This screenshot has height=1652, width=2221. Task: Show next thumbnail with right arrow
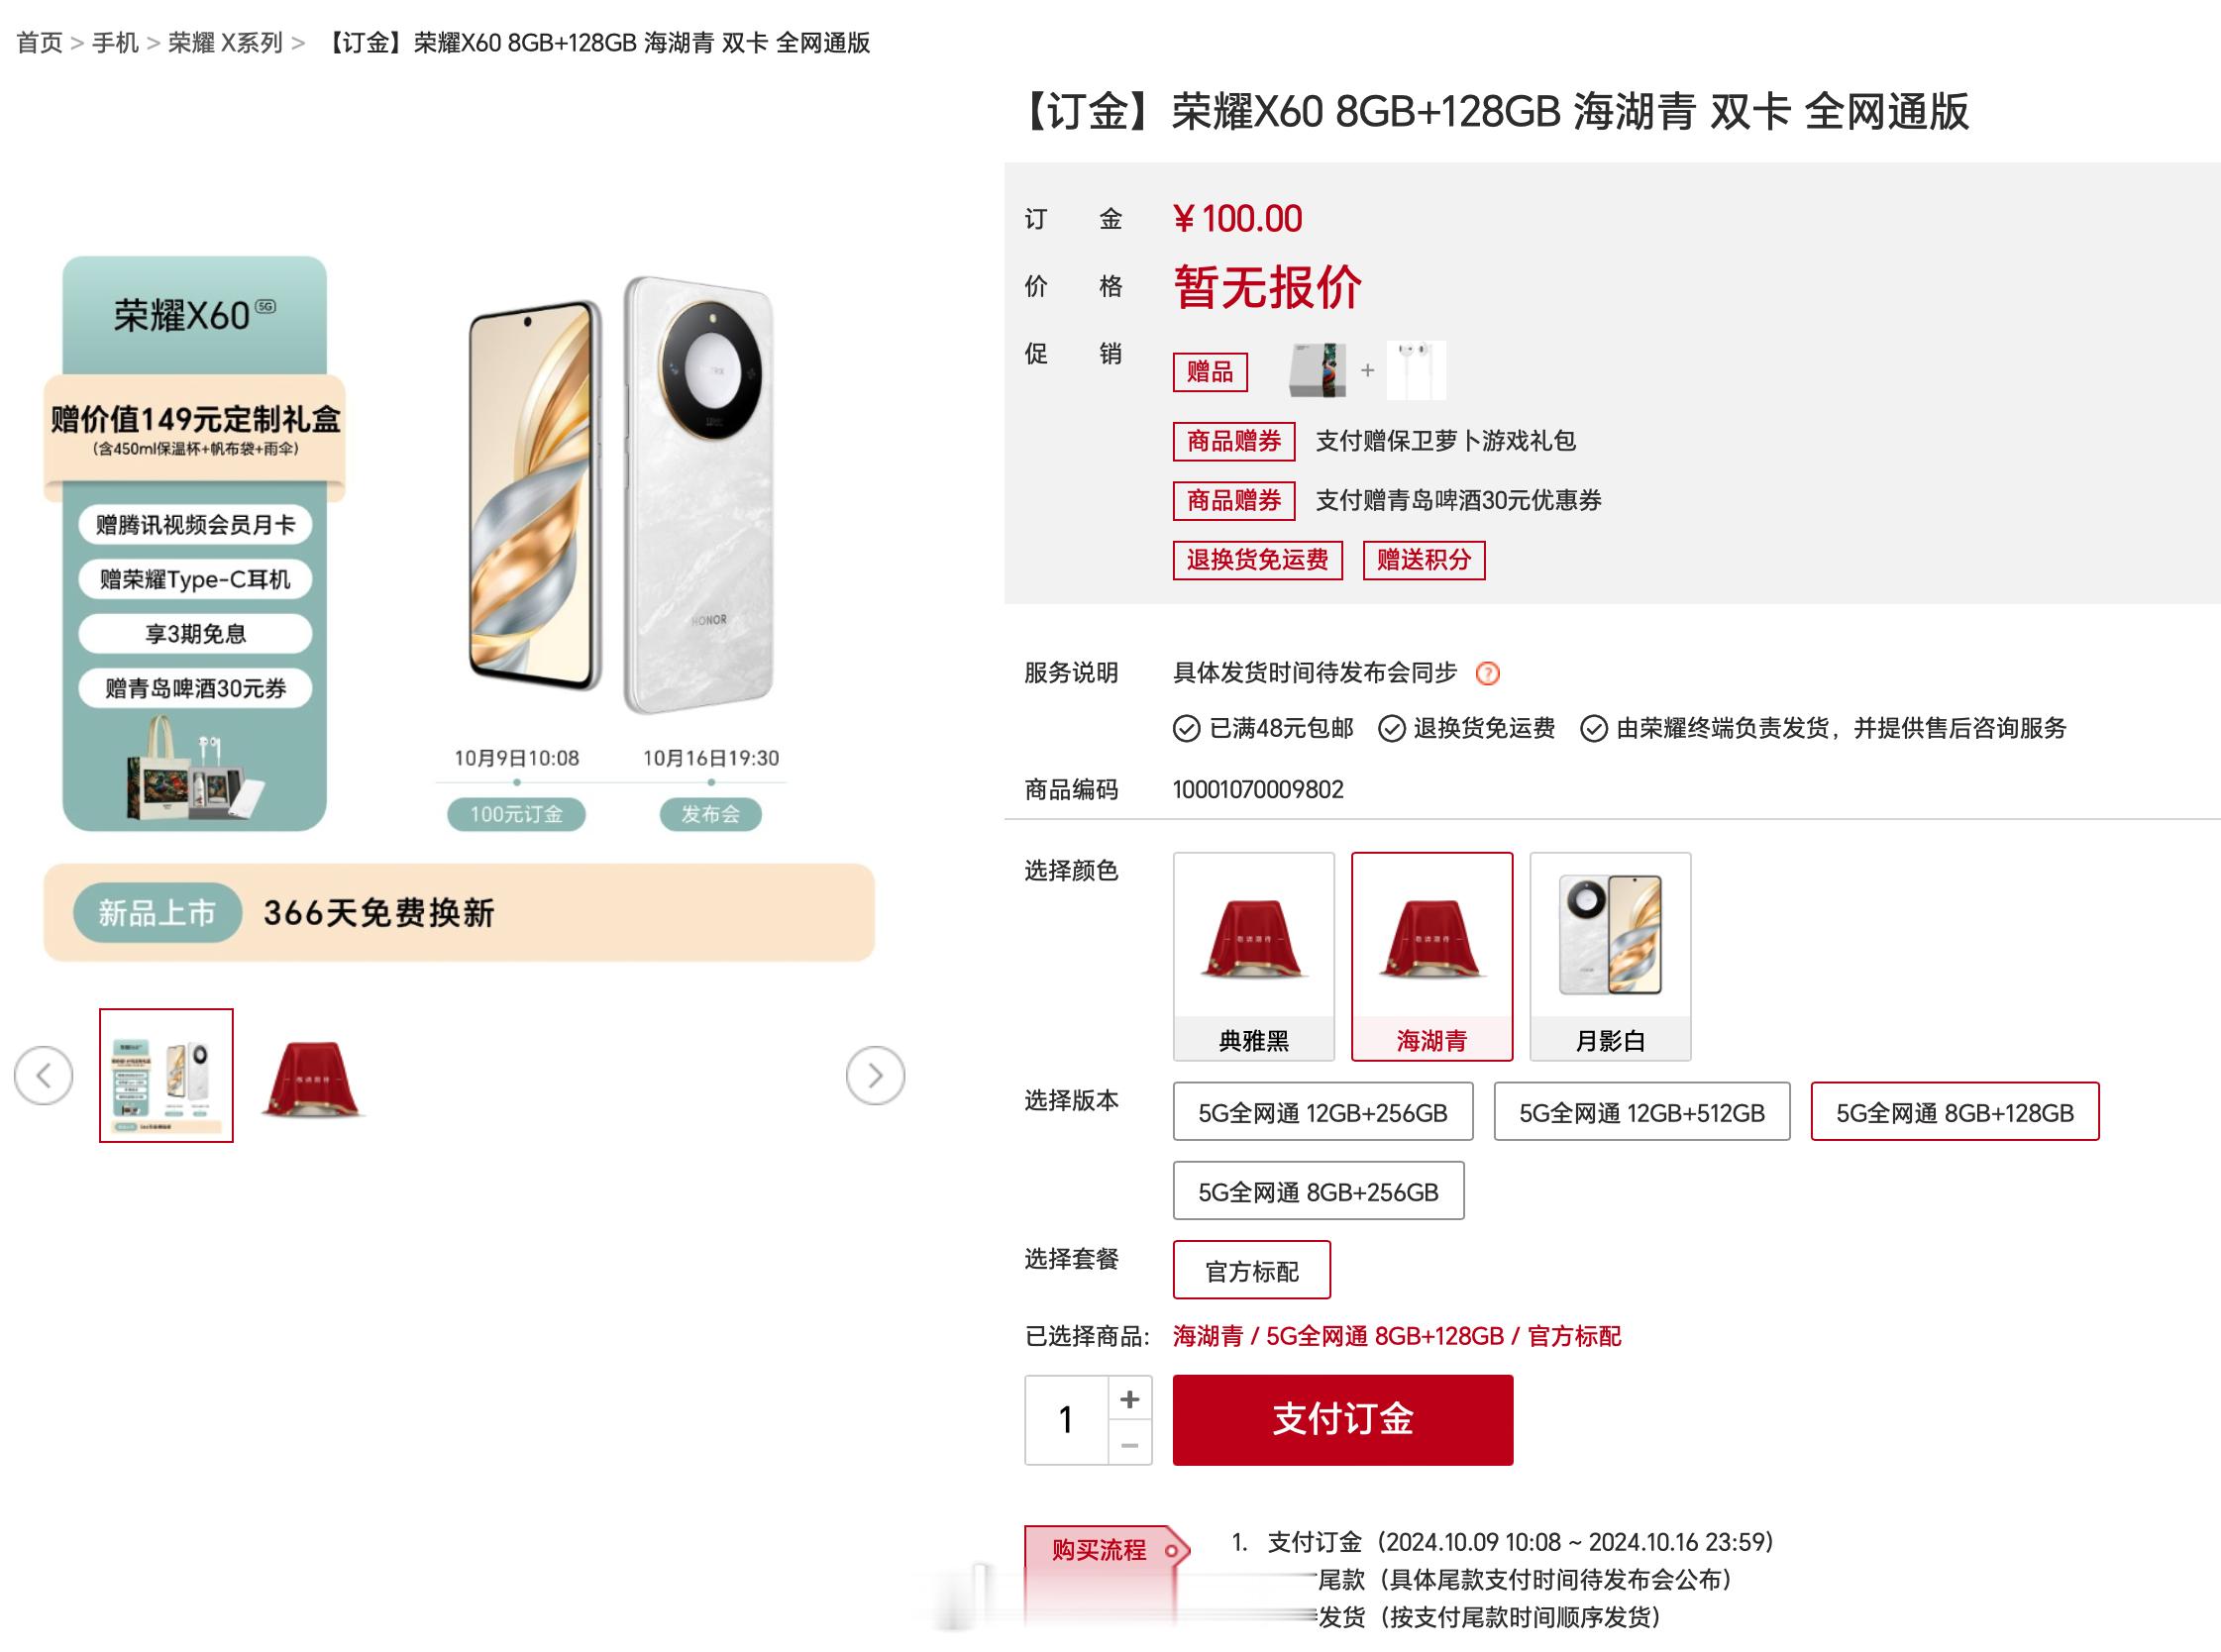[875, 1075]
